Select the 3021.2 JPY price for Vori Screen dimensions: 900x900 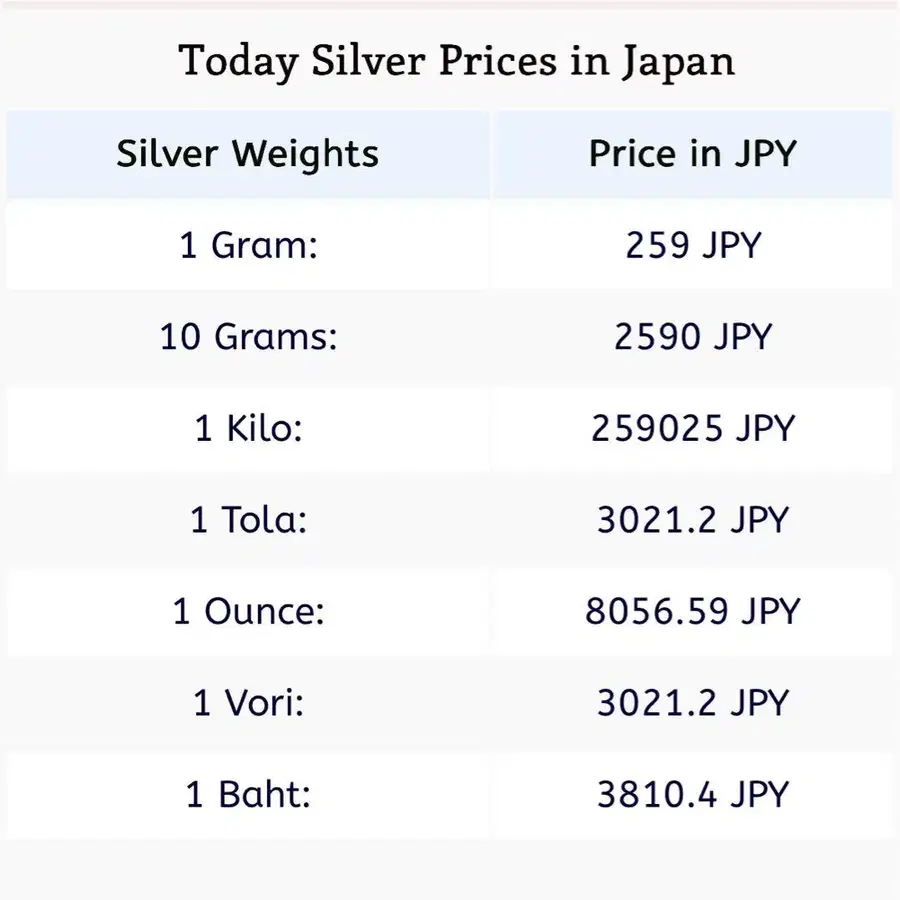tap(692, 703)
